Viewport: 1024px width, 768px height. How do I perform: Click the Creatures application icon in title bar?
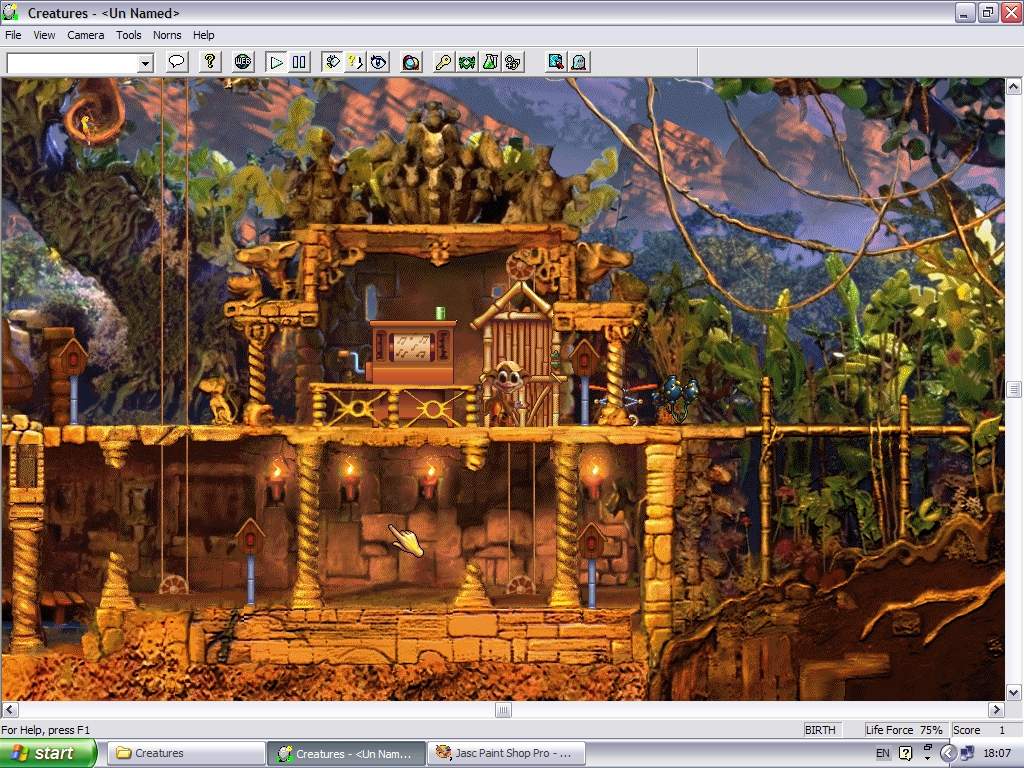coord(10,12)
